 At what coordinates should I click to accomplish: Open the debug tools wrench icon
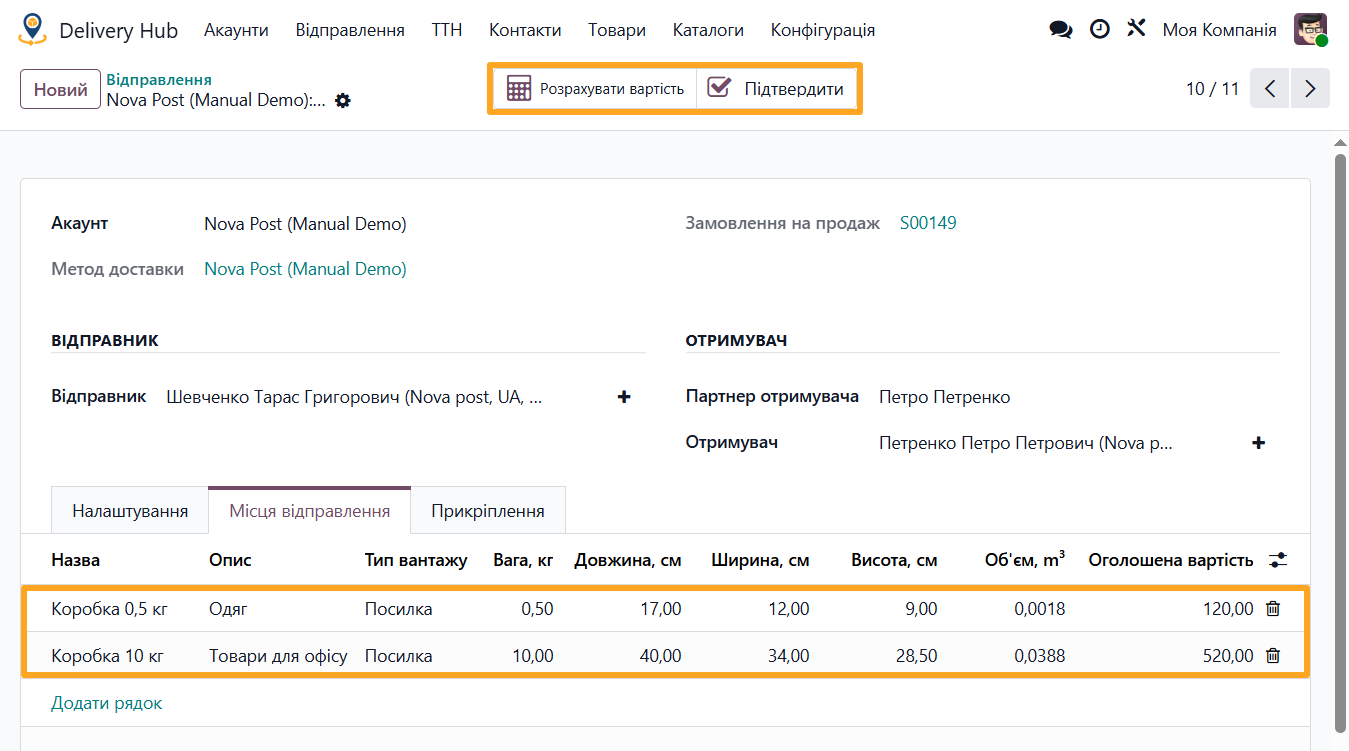coord(1135,28)
